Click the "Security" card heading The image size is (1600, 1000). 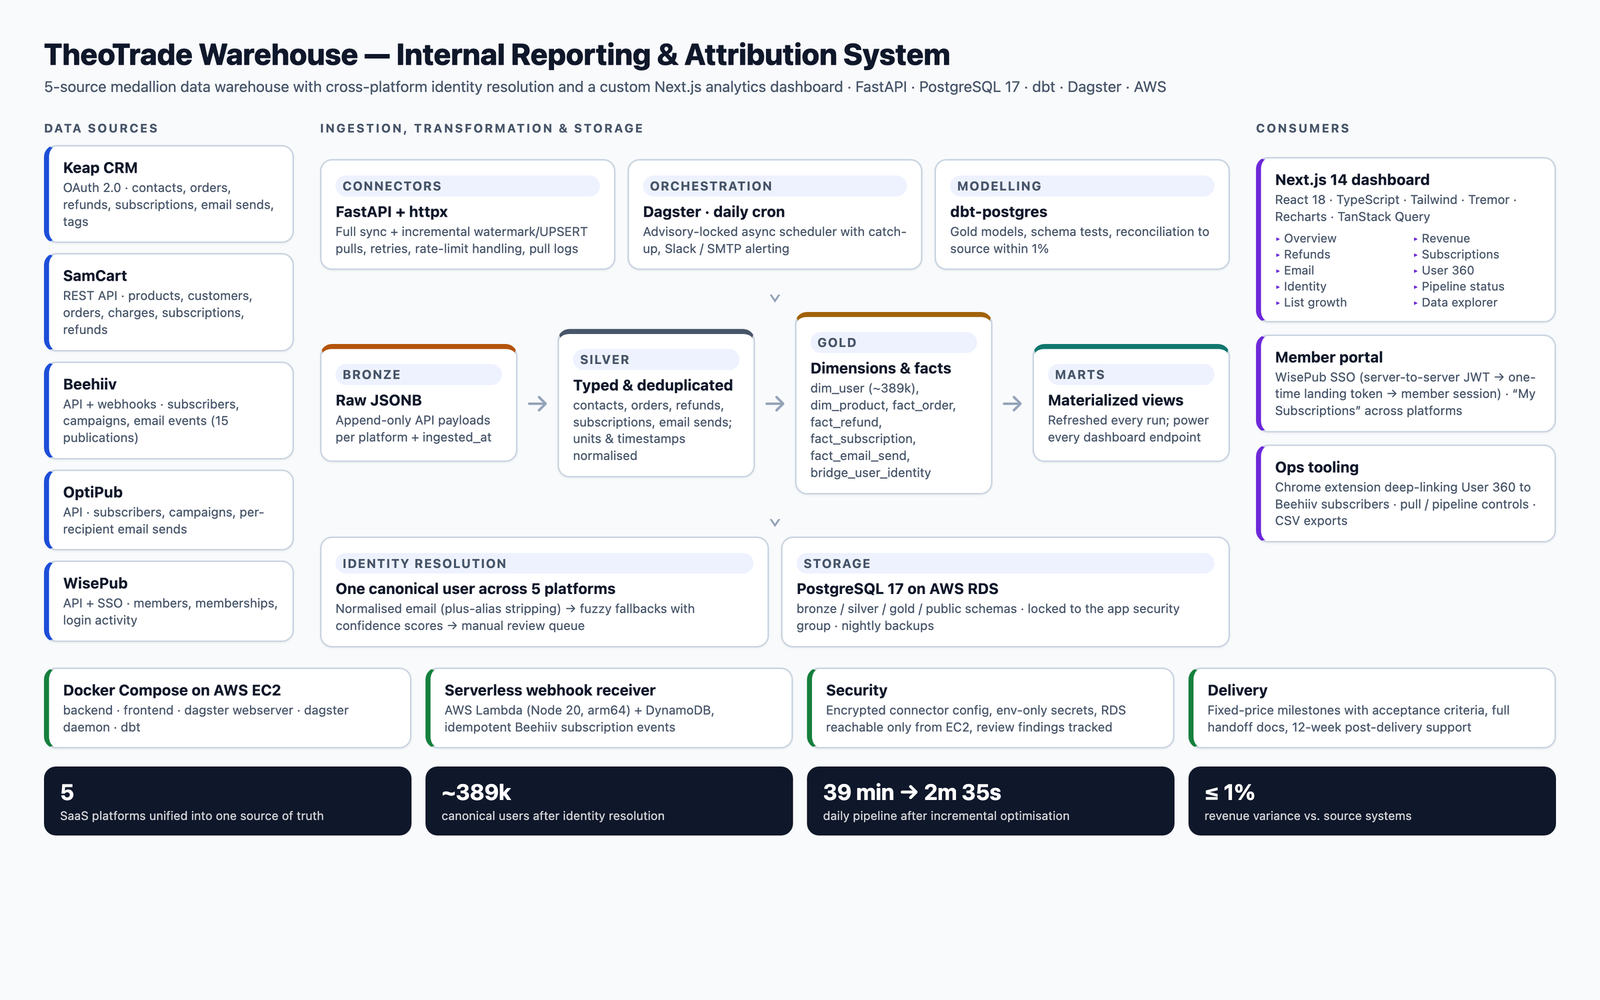click(x=857, y=690)
